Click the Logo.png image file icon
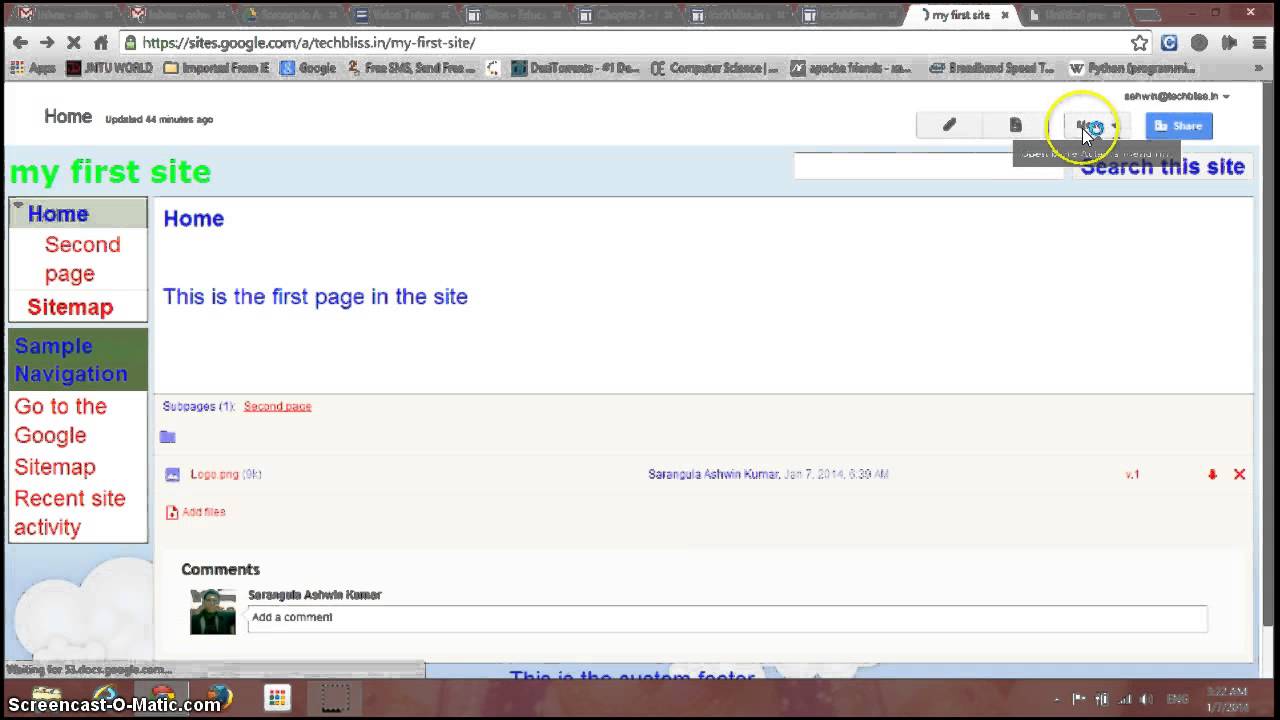This screenshot has height=720, width=1280. [x=172, y=475]
